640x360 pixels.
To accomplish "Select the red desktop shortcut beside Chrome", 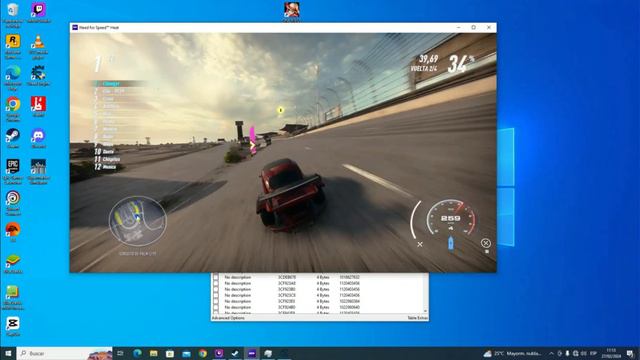I will point(38,105).
